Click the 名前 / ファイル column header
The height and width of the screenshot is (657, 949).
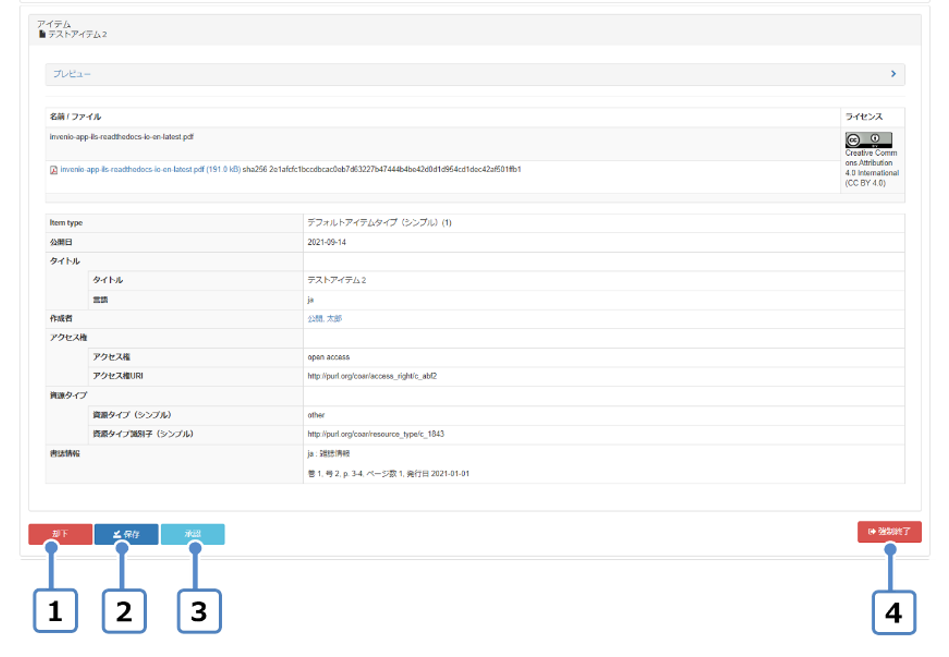[75, 117]
